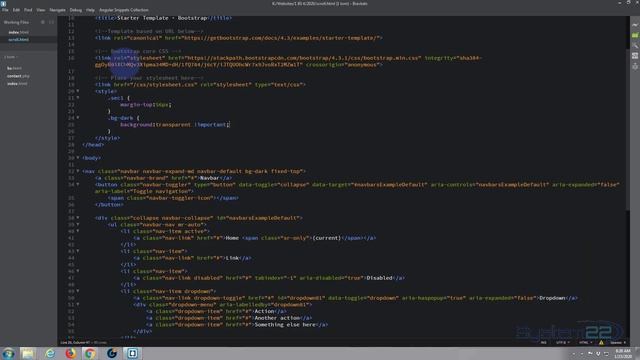
Task: Collapse the button navbar-toggler fold arrow
Action: (78, 184)
